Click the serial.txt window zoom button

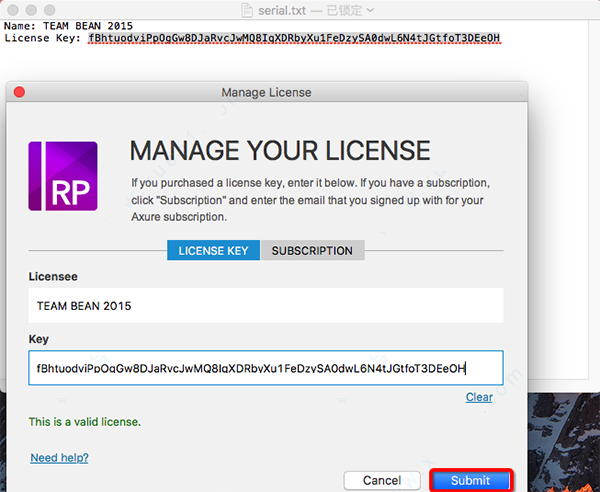(x=49, y=10)
